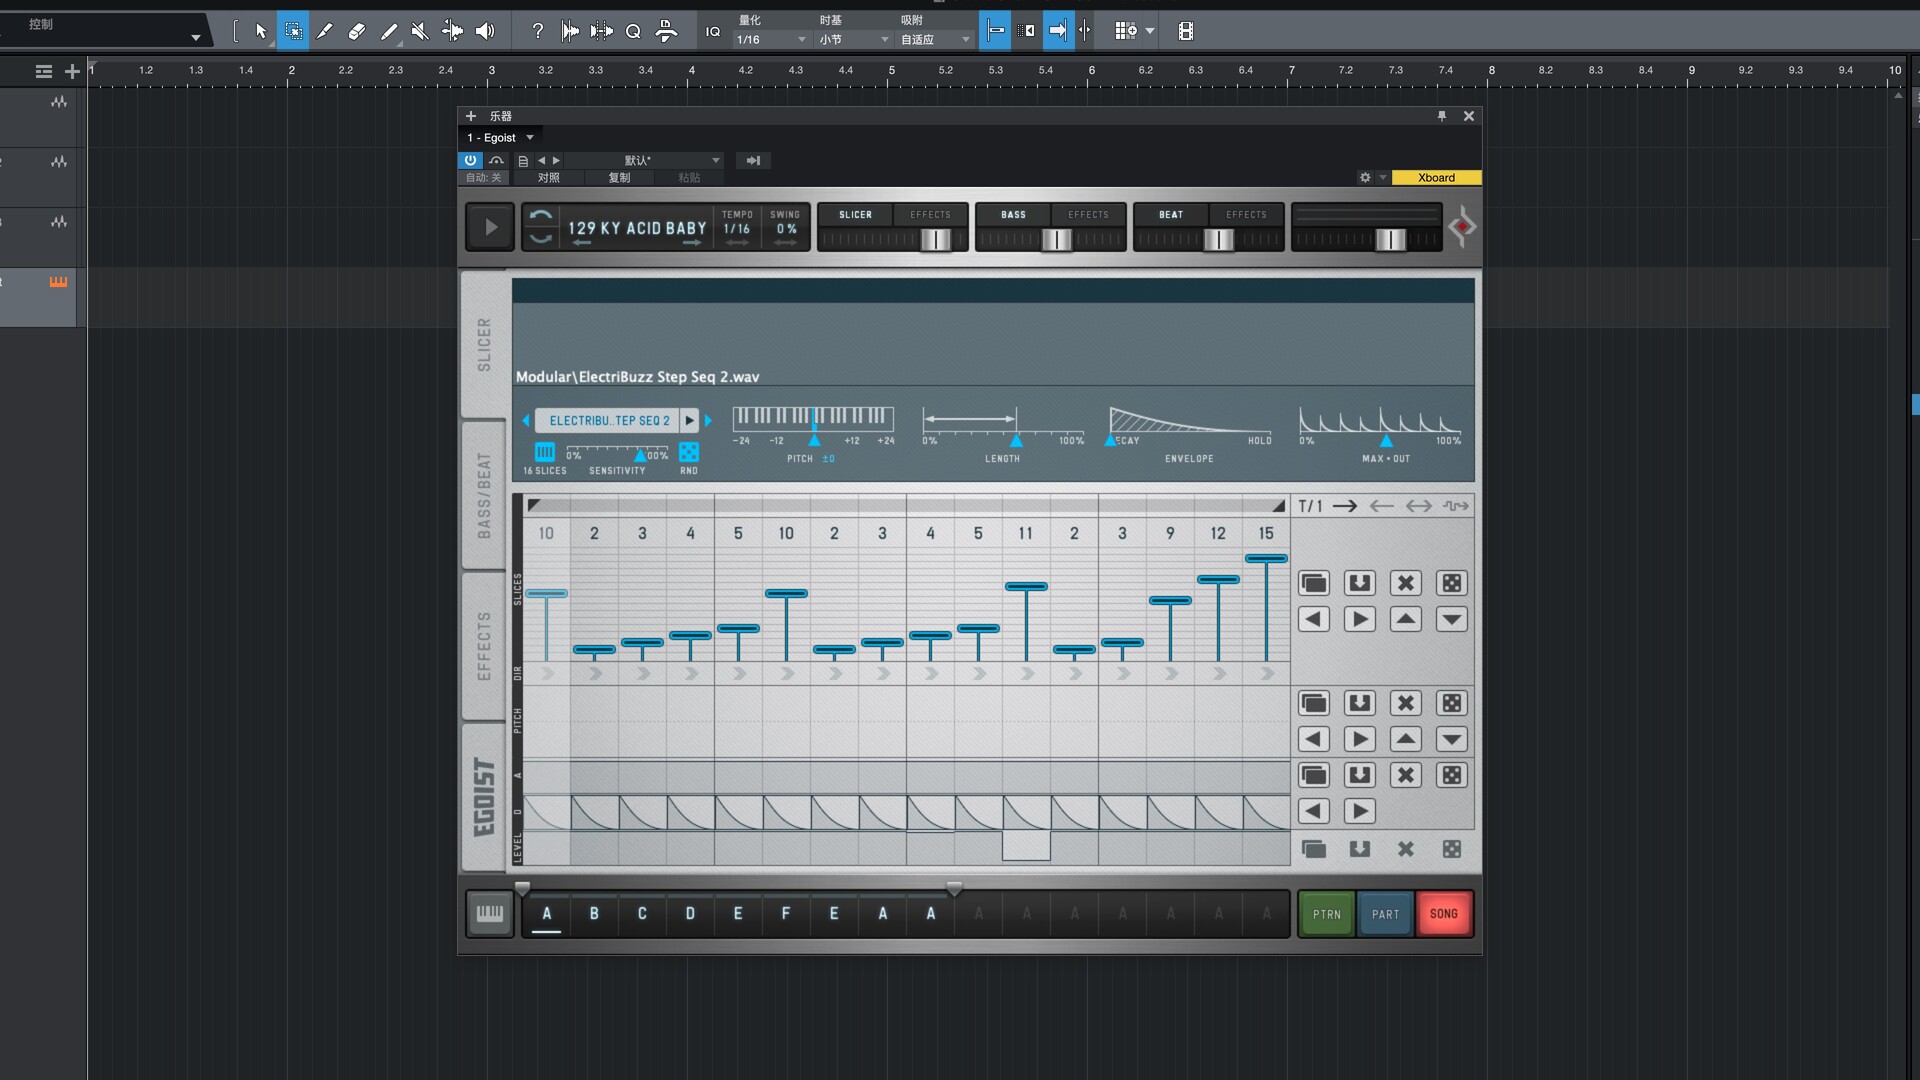
Task: Open the video player filmstrip icon
Action: click(1186, 31)
